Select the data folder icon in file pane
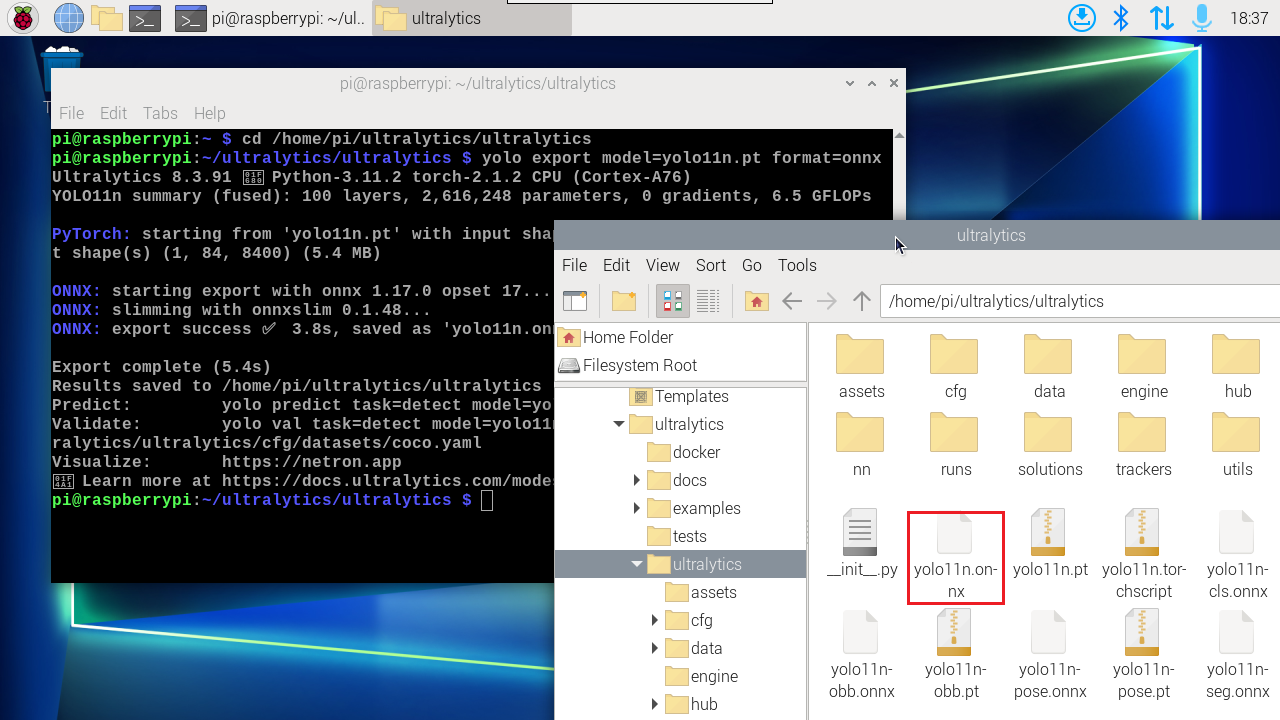Image resolution: width=1280 pixels, height=720 pixels. click(x=1049, y=367)
